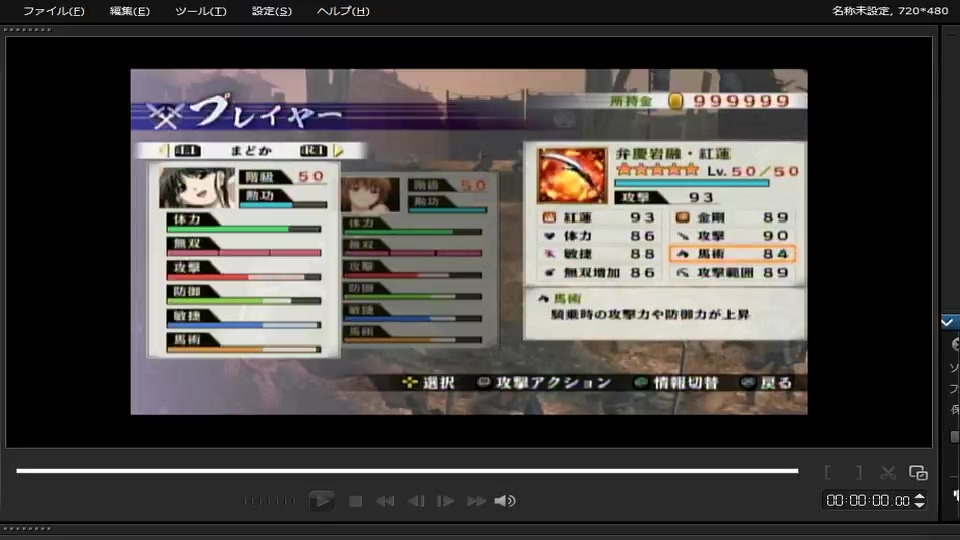The image size is (960, 540).
Task: Click the speaker volume icon
Action: (x=504, y=501)
